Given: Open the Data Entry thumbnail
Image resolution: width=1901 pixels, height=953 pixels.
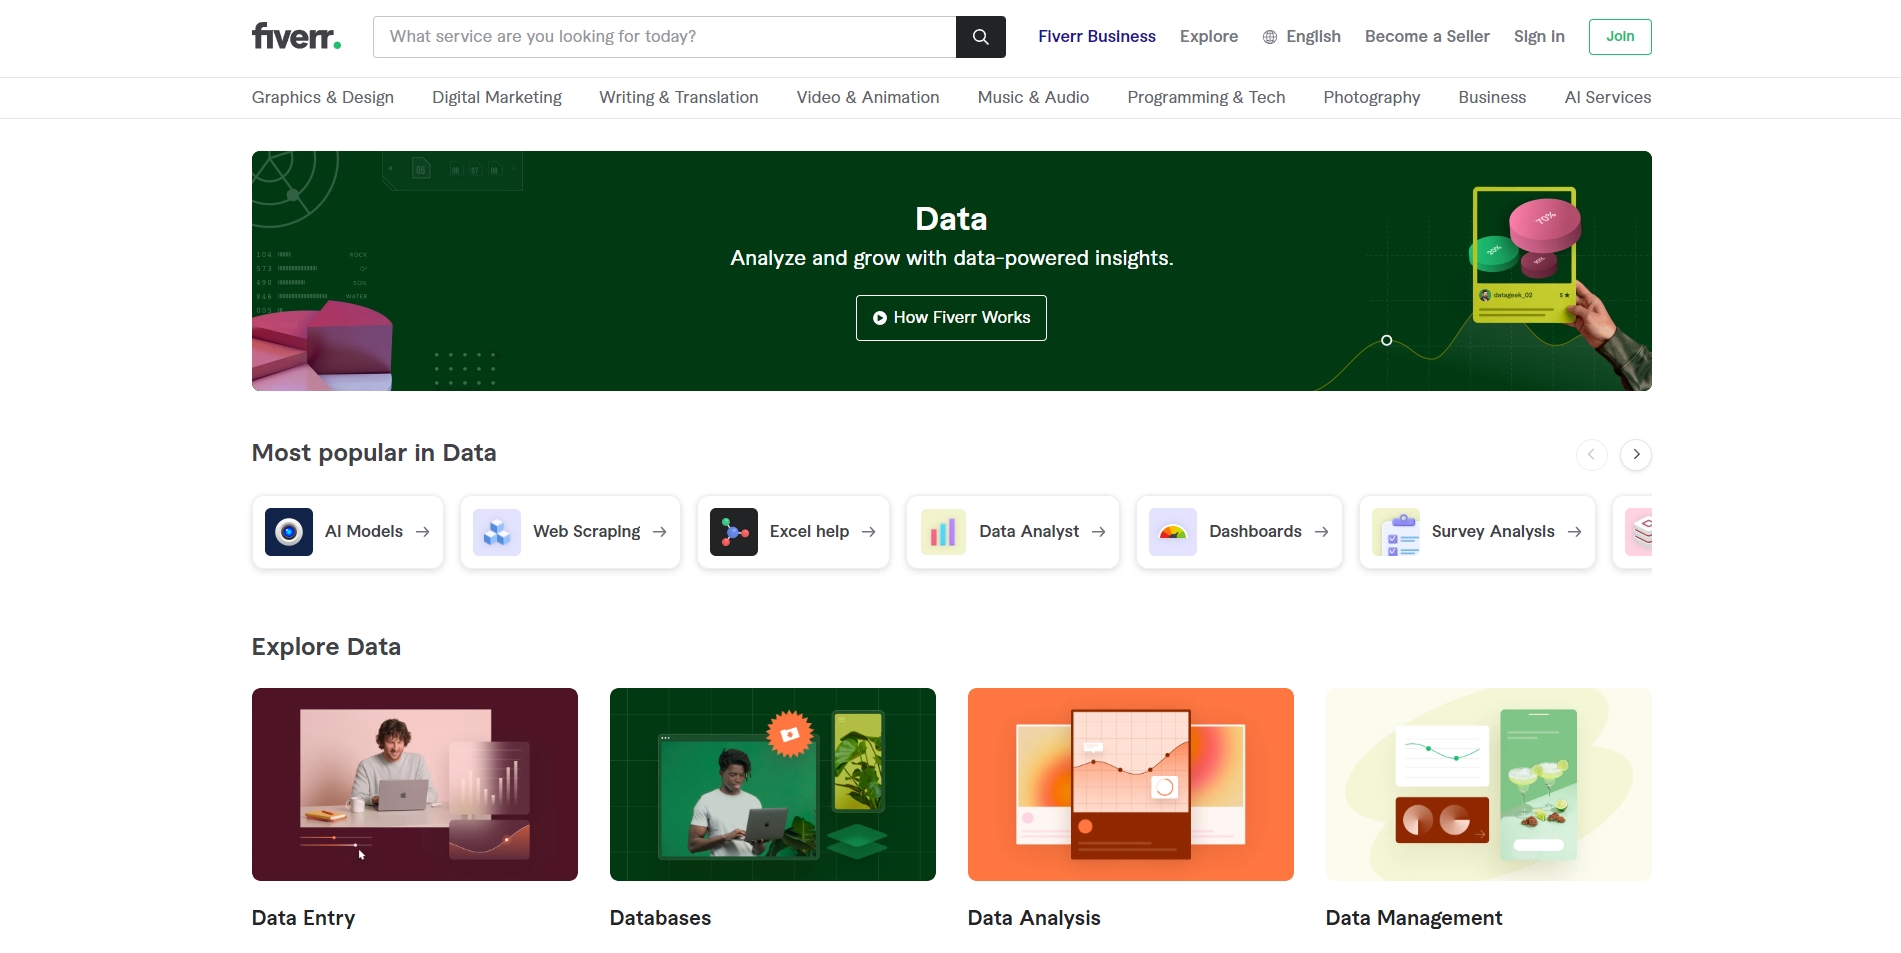Looking at the screenshot, I should (415, 784).
